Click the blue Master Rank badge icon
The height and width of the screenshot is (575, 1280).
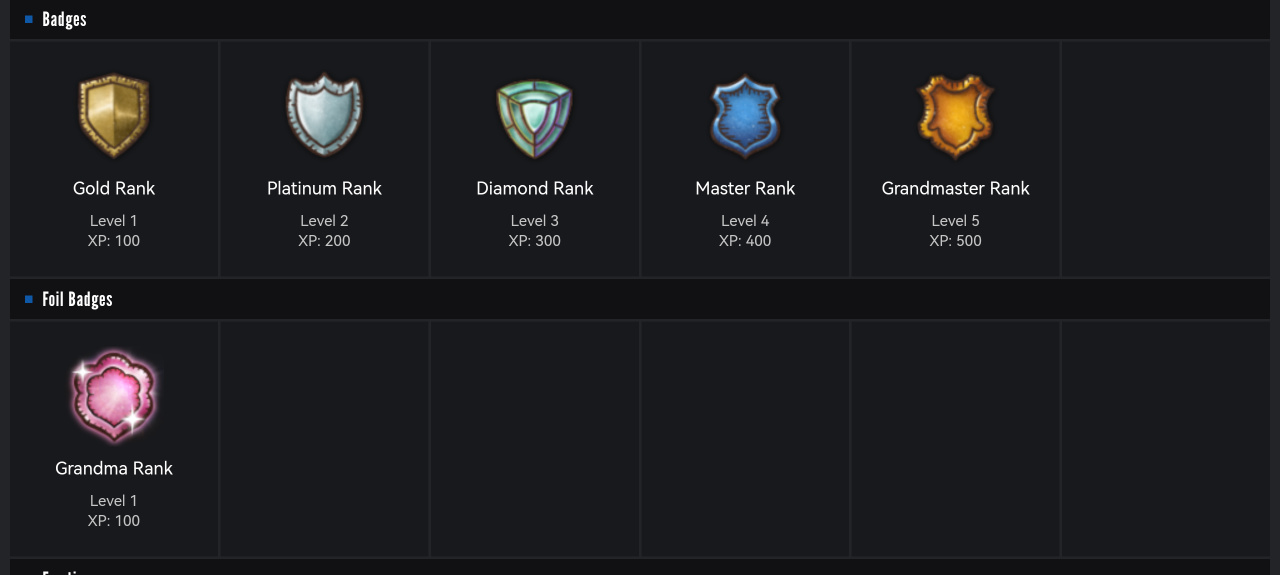coord(745,117)
